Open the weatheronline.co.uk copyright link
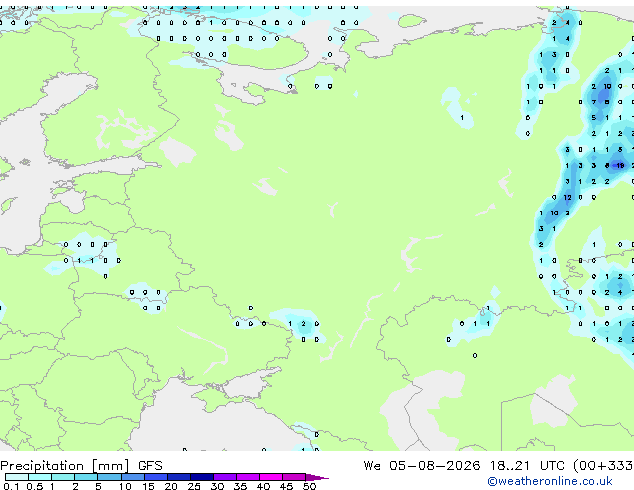 tap(550, 481)
